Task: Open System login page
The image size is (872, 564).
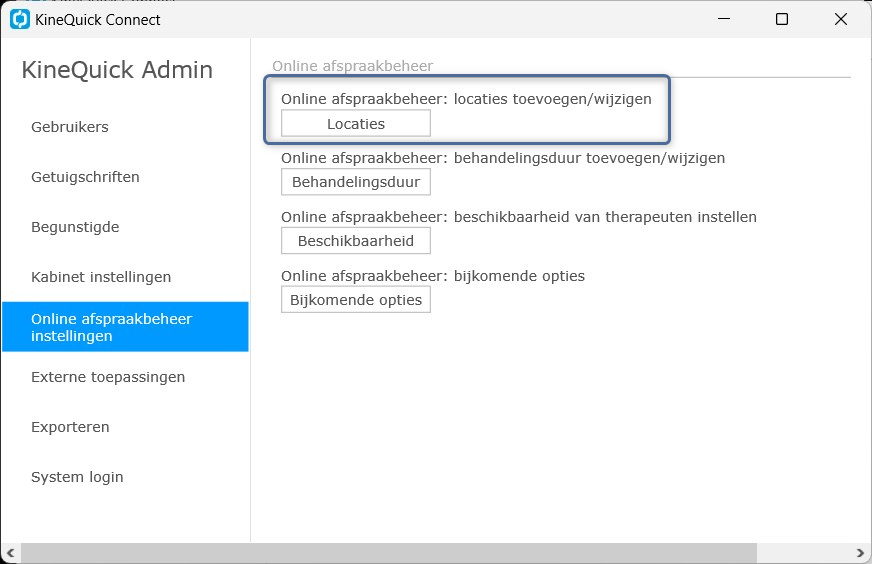Action: tap(125, 477)
